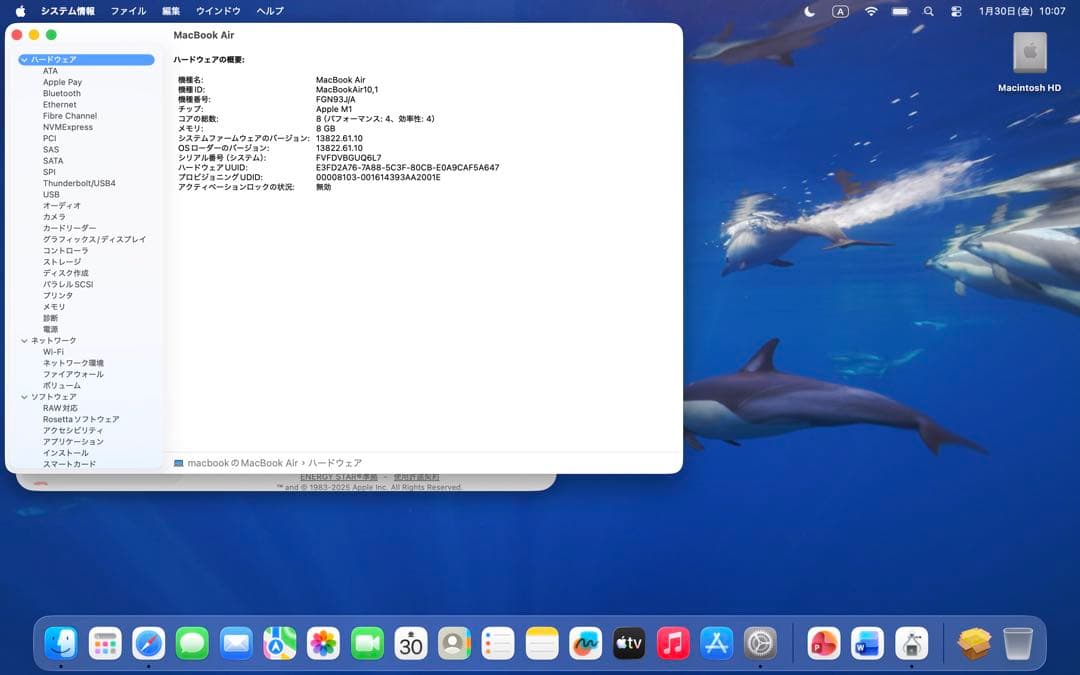Open the App Store from the Dock
This screenshot has width=1080, height=675.
715,645
